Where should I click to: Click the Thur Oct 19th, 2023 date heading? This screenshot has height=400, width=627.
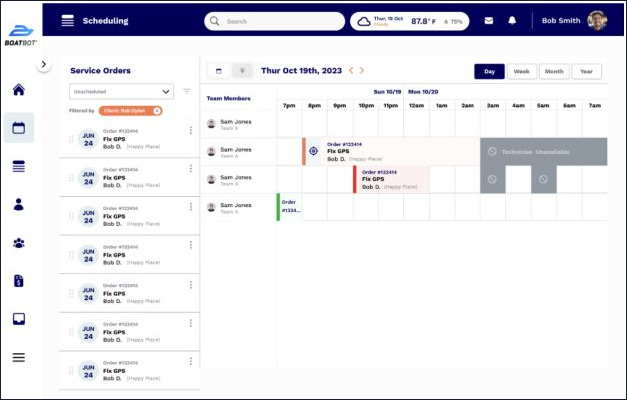click(x=302, y=71)
